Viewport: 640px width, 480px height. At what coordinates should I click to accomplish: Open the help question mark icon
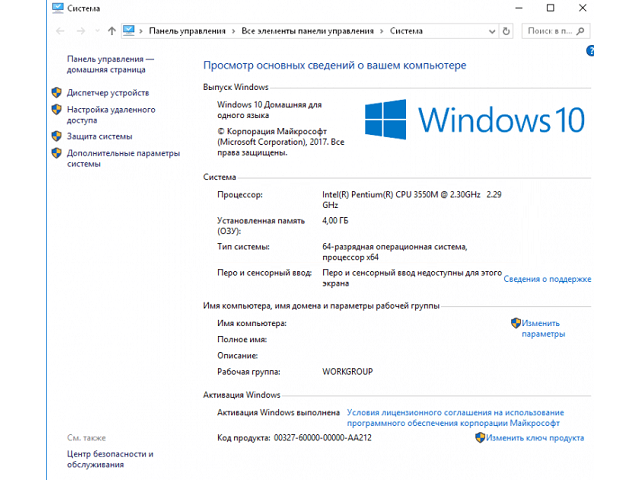[x=590, y=51]
